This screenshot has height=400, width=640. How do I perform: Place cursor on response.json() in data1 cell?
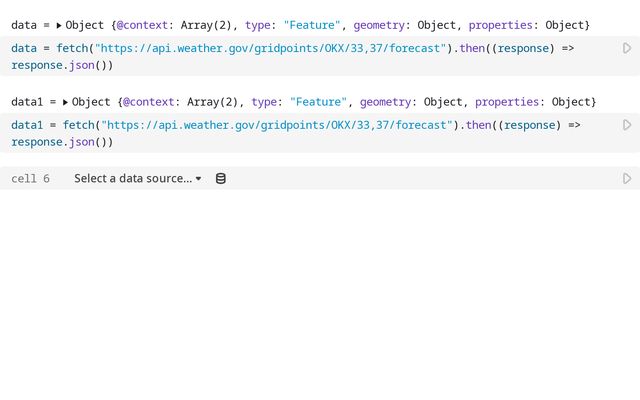coord(60,142)
